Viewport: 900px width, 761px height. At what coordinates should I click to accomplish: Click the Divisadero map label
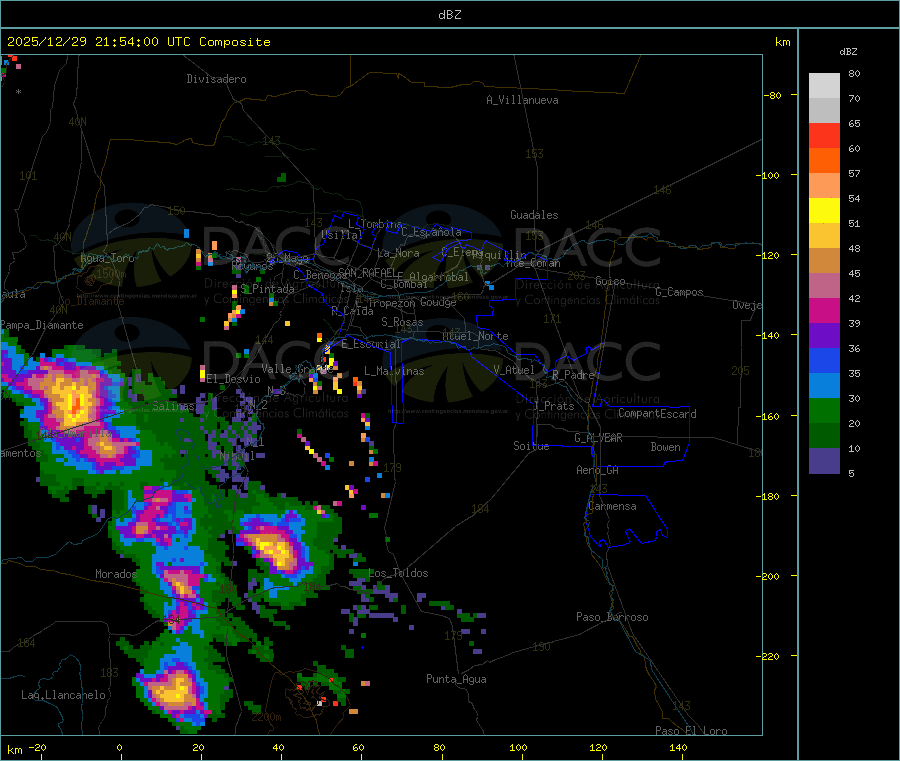tap(216, 79)
